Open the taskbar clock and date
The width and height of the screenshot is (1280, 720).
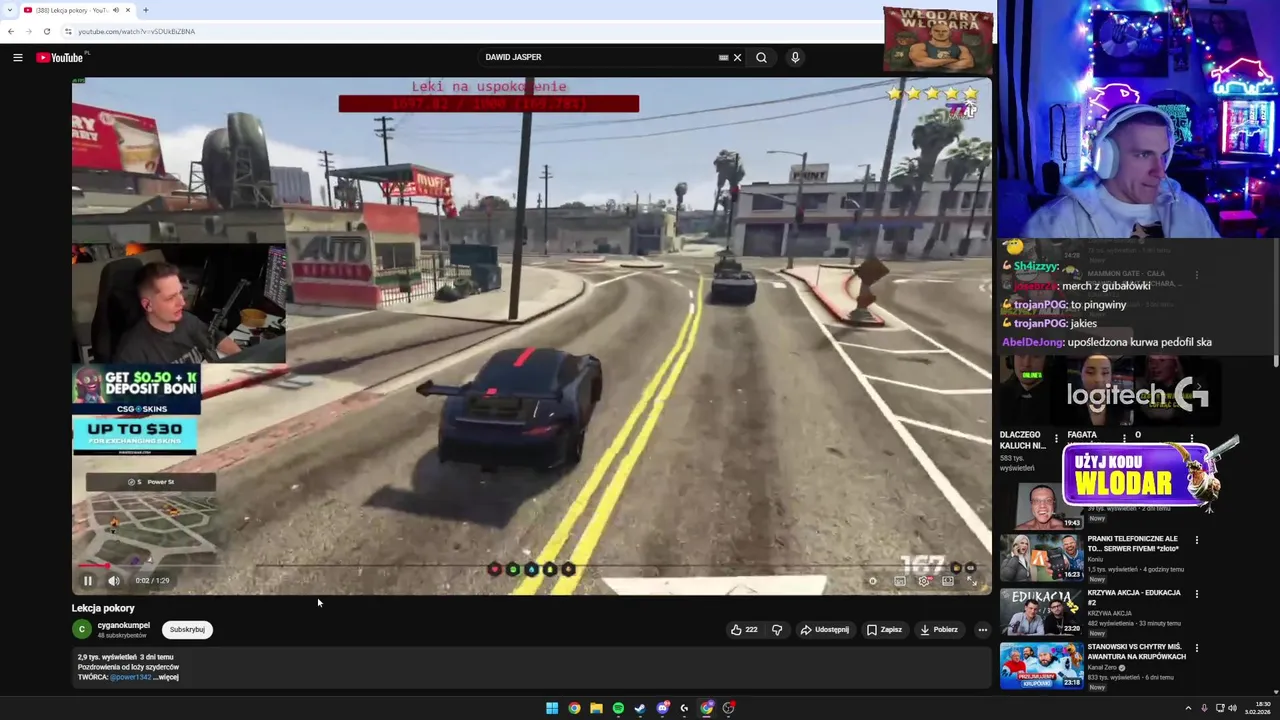(x=1257, y=708)
